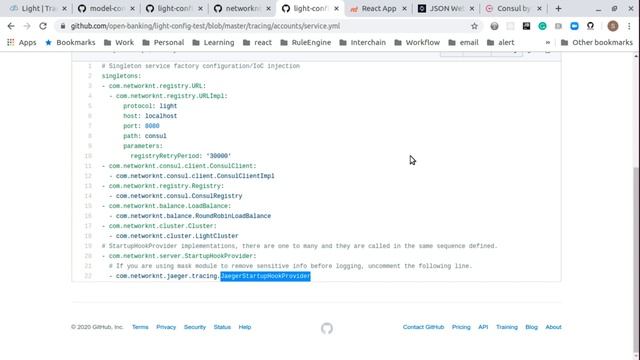Image resolution: width=640 pixels, height=360 pixels.
Task: Switch to the Consul by tab
Action: [x=513, y=9]
